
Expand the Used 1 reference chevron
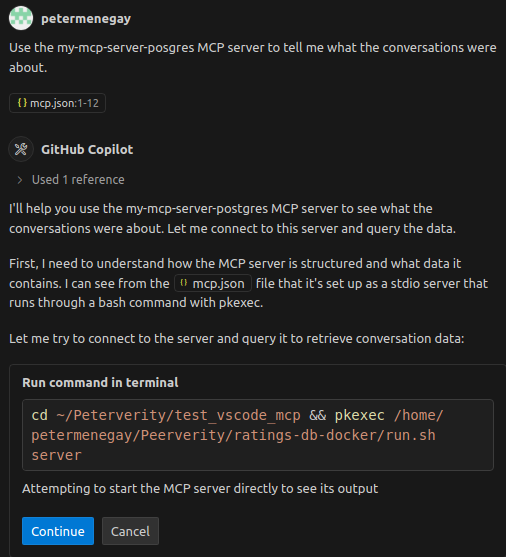(20, 180)
